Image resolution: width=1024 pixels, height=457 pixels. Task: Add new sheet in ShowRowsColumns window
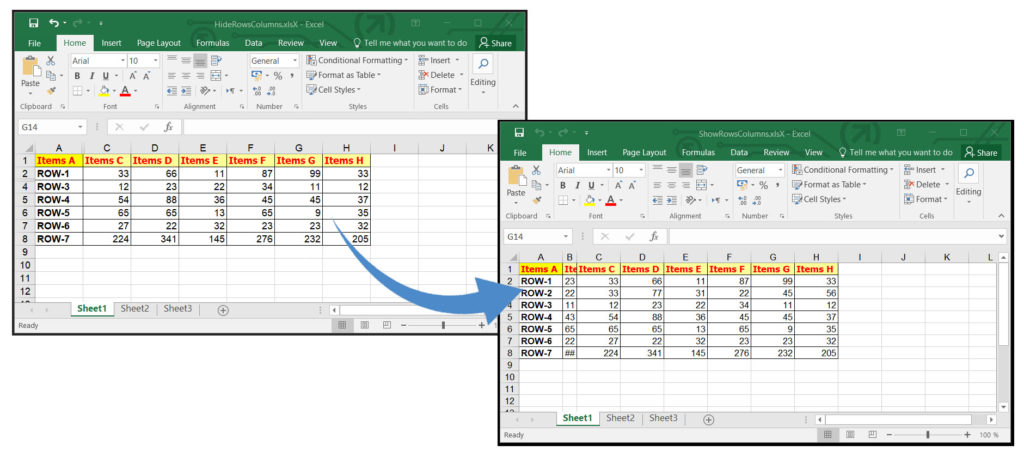[x=707, y=418]
